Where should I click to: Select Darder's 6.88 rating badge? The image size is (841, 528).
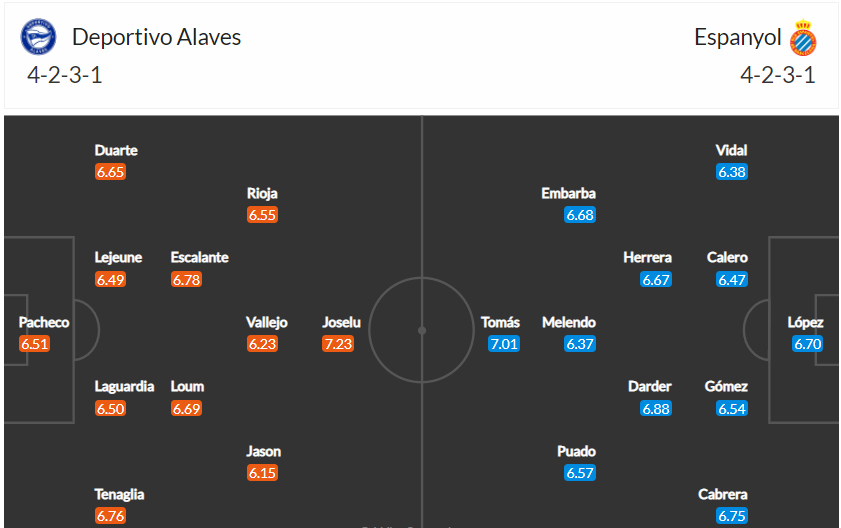click(656, 408)
